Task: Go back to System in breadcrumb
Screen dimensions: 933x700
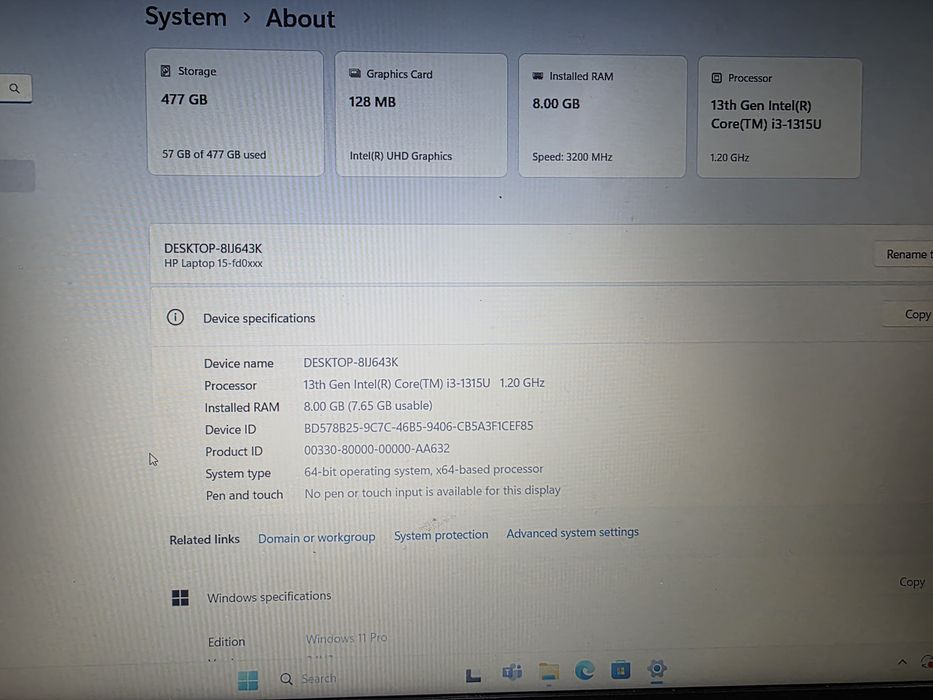Action: (186, 17)
